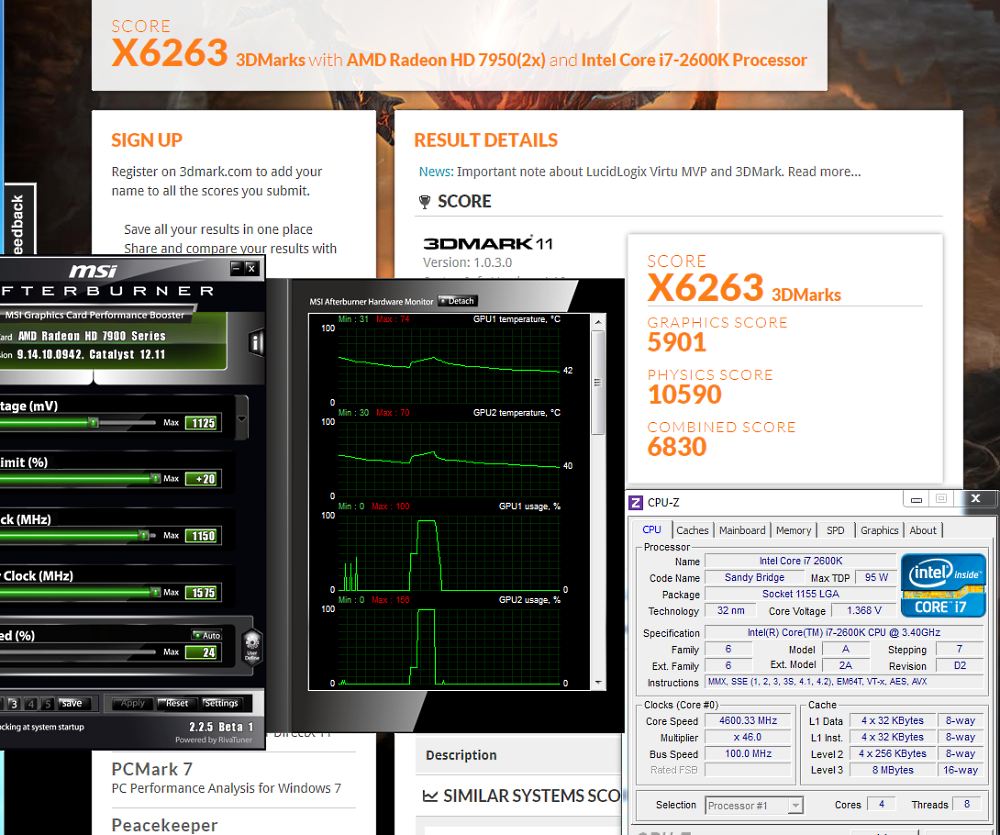Click the Description heading
Viewport: 1000px width, 835px height.
pos(461,755)
